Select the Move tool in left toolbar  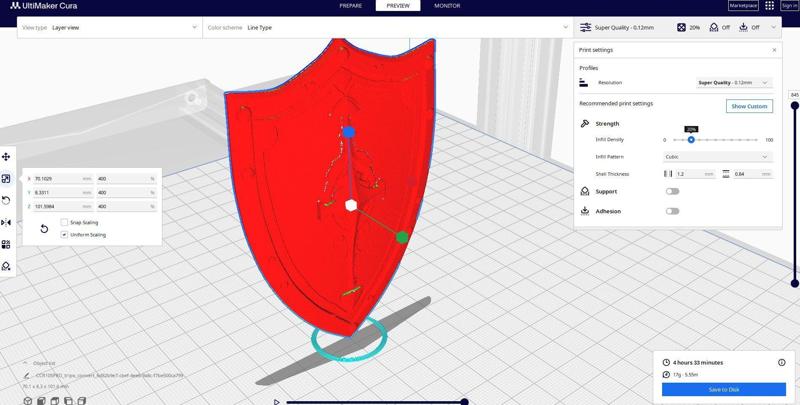pyautogui.click(x=6, y=157)
